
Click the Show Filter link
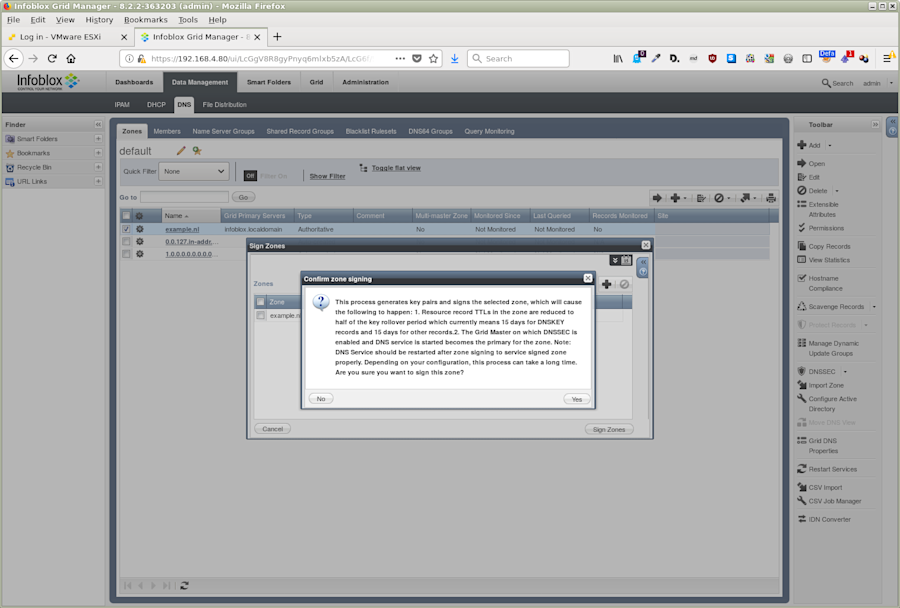pos(327,176)
